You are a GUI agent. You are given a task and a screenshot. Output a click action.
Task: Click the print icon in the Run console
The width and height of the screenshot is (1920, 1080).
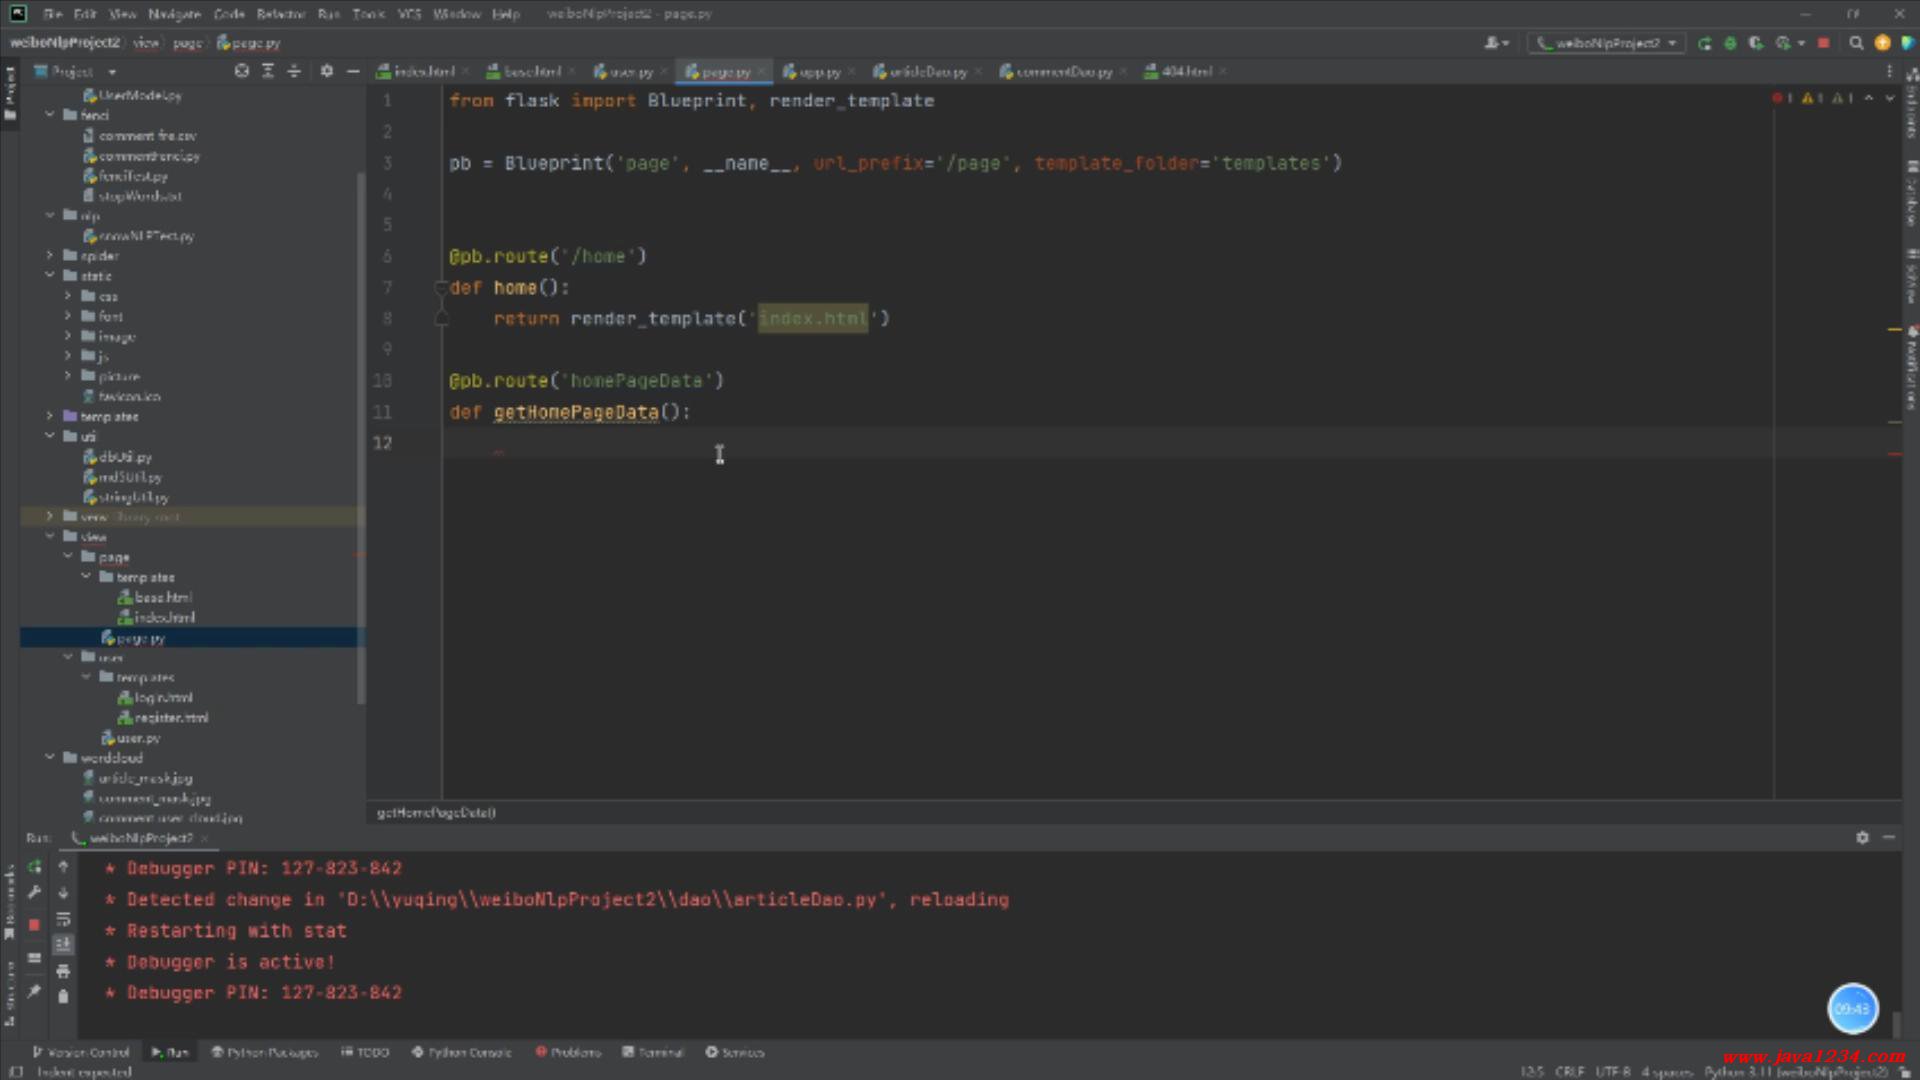coord(63,971)
